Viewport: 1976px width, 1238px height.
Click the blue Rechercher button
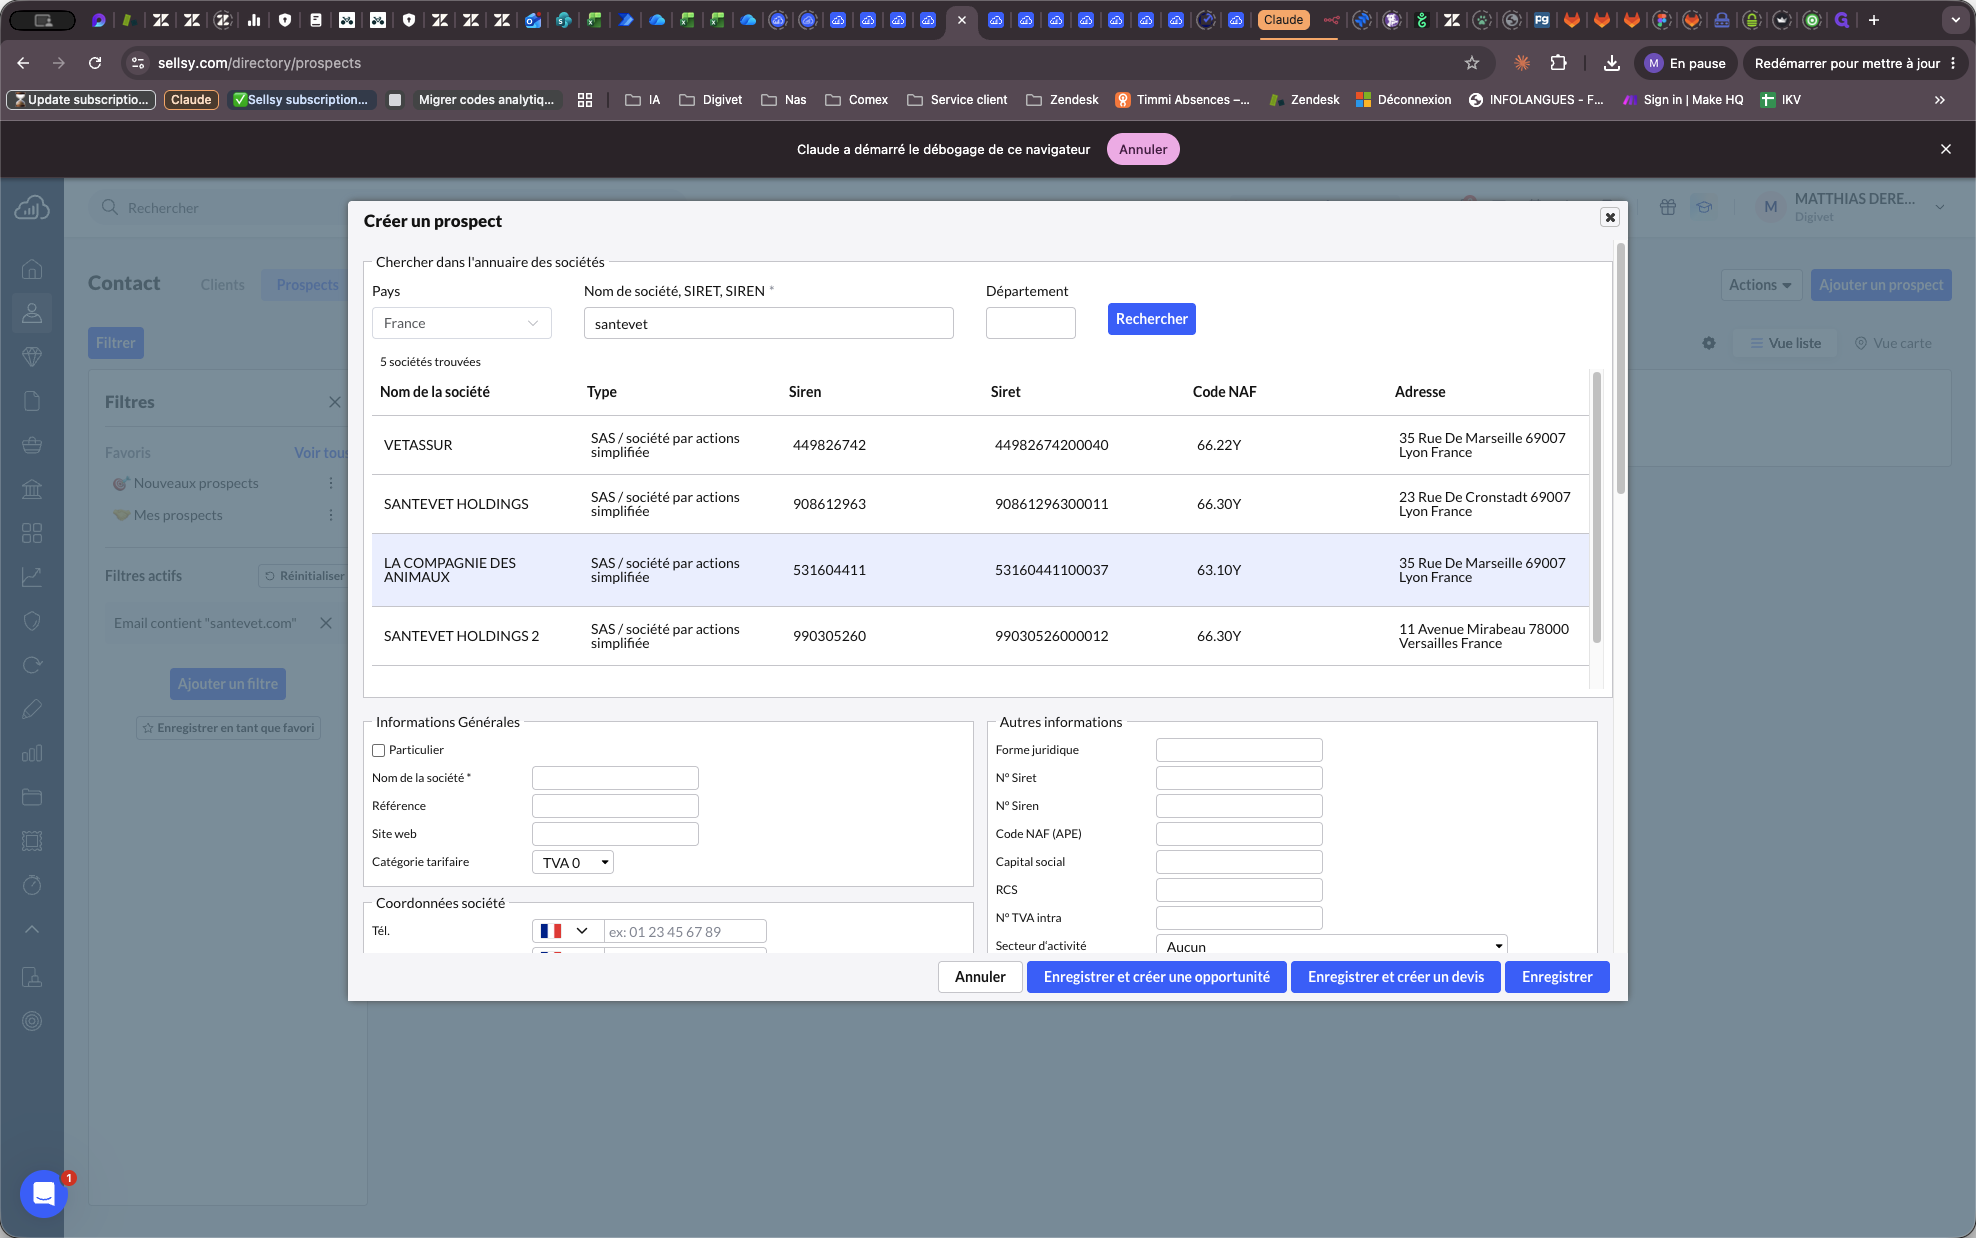1152,319
